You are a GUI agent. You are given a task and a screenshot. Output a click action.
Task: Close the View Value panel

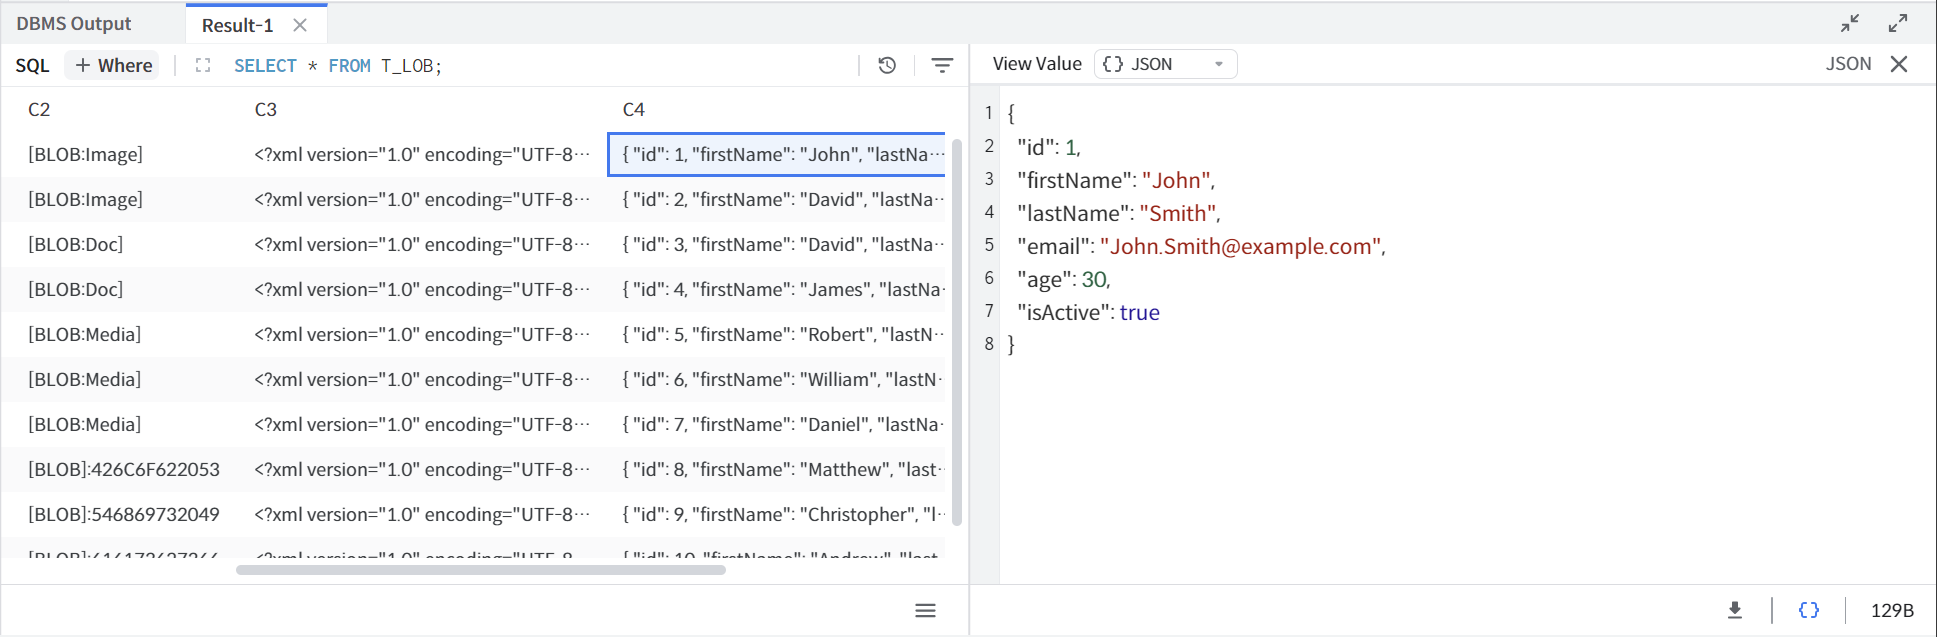coord(1899,64)
